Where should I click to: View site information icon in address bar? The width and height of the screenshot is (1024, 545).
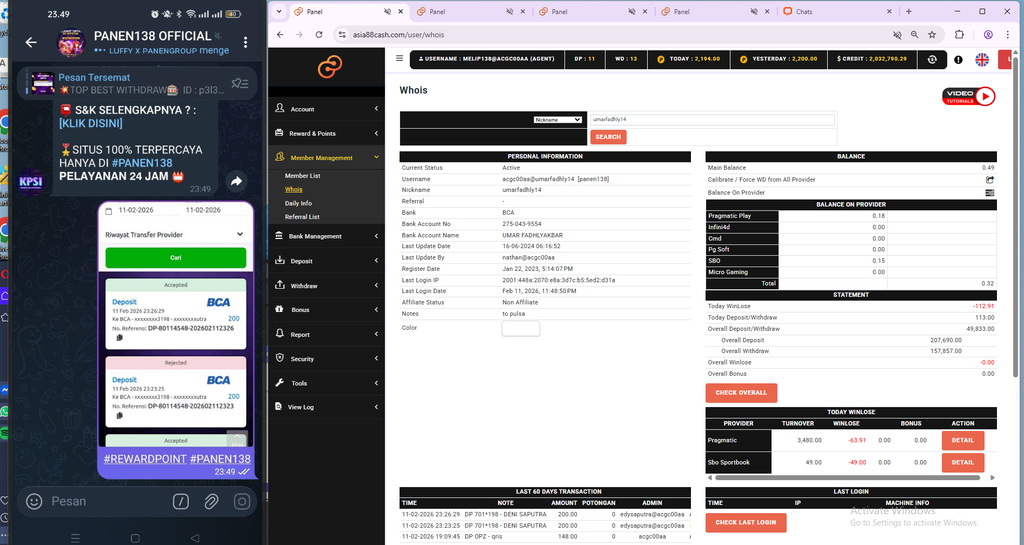[342, 35]
